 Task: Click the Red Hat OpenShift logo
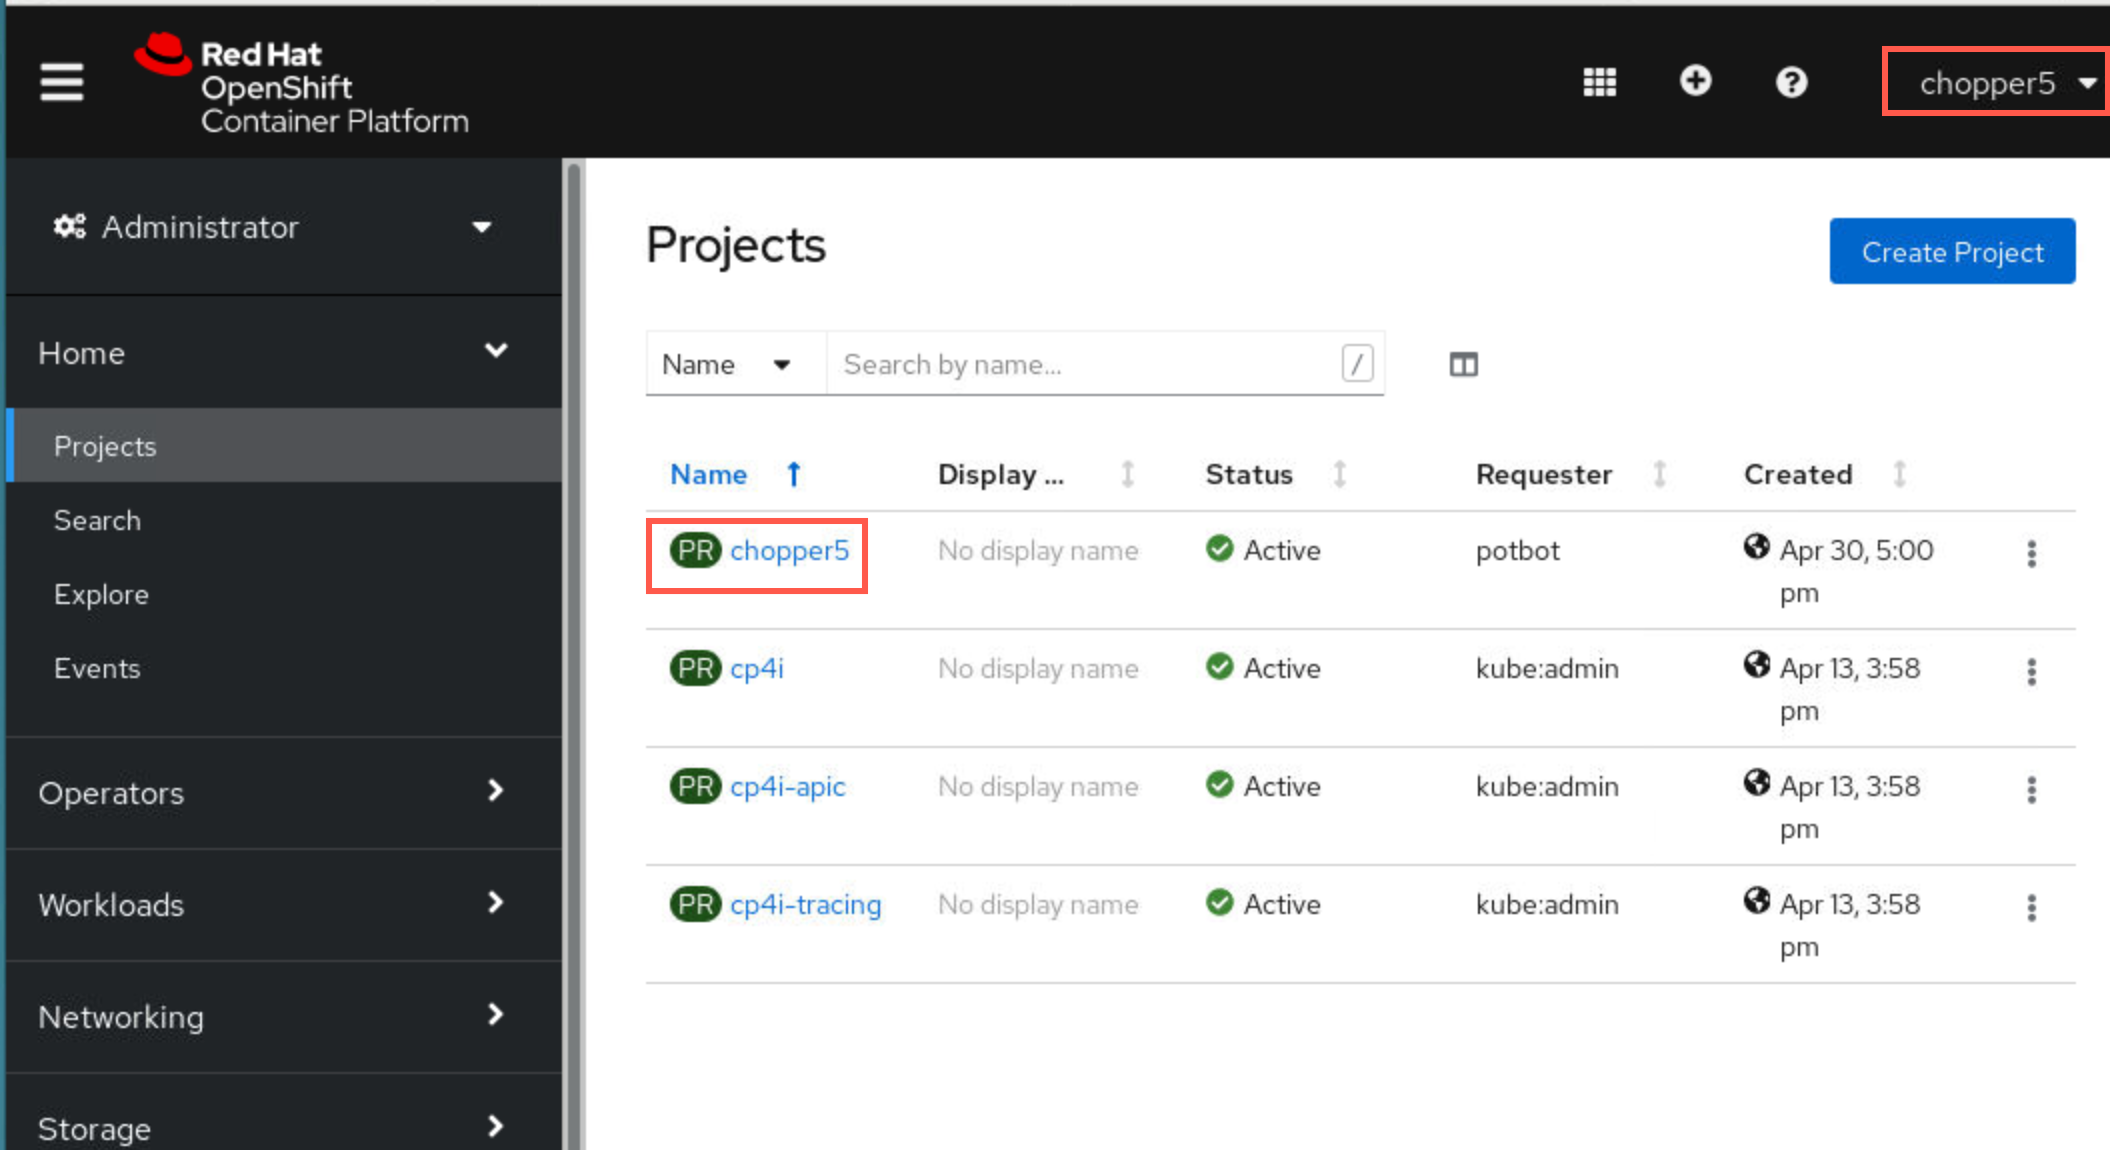(301, 85)
